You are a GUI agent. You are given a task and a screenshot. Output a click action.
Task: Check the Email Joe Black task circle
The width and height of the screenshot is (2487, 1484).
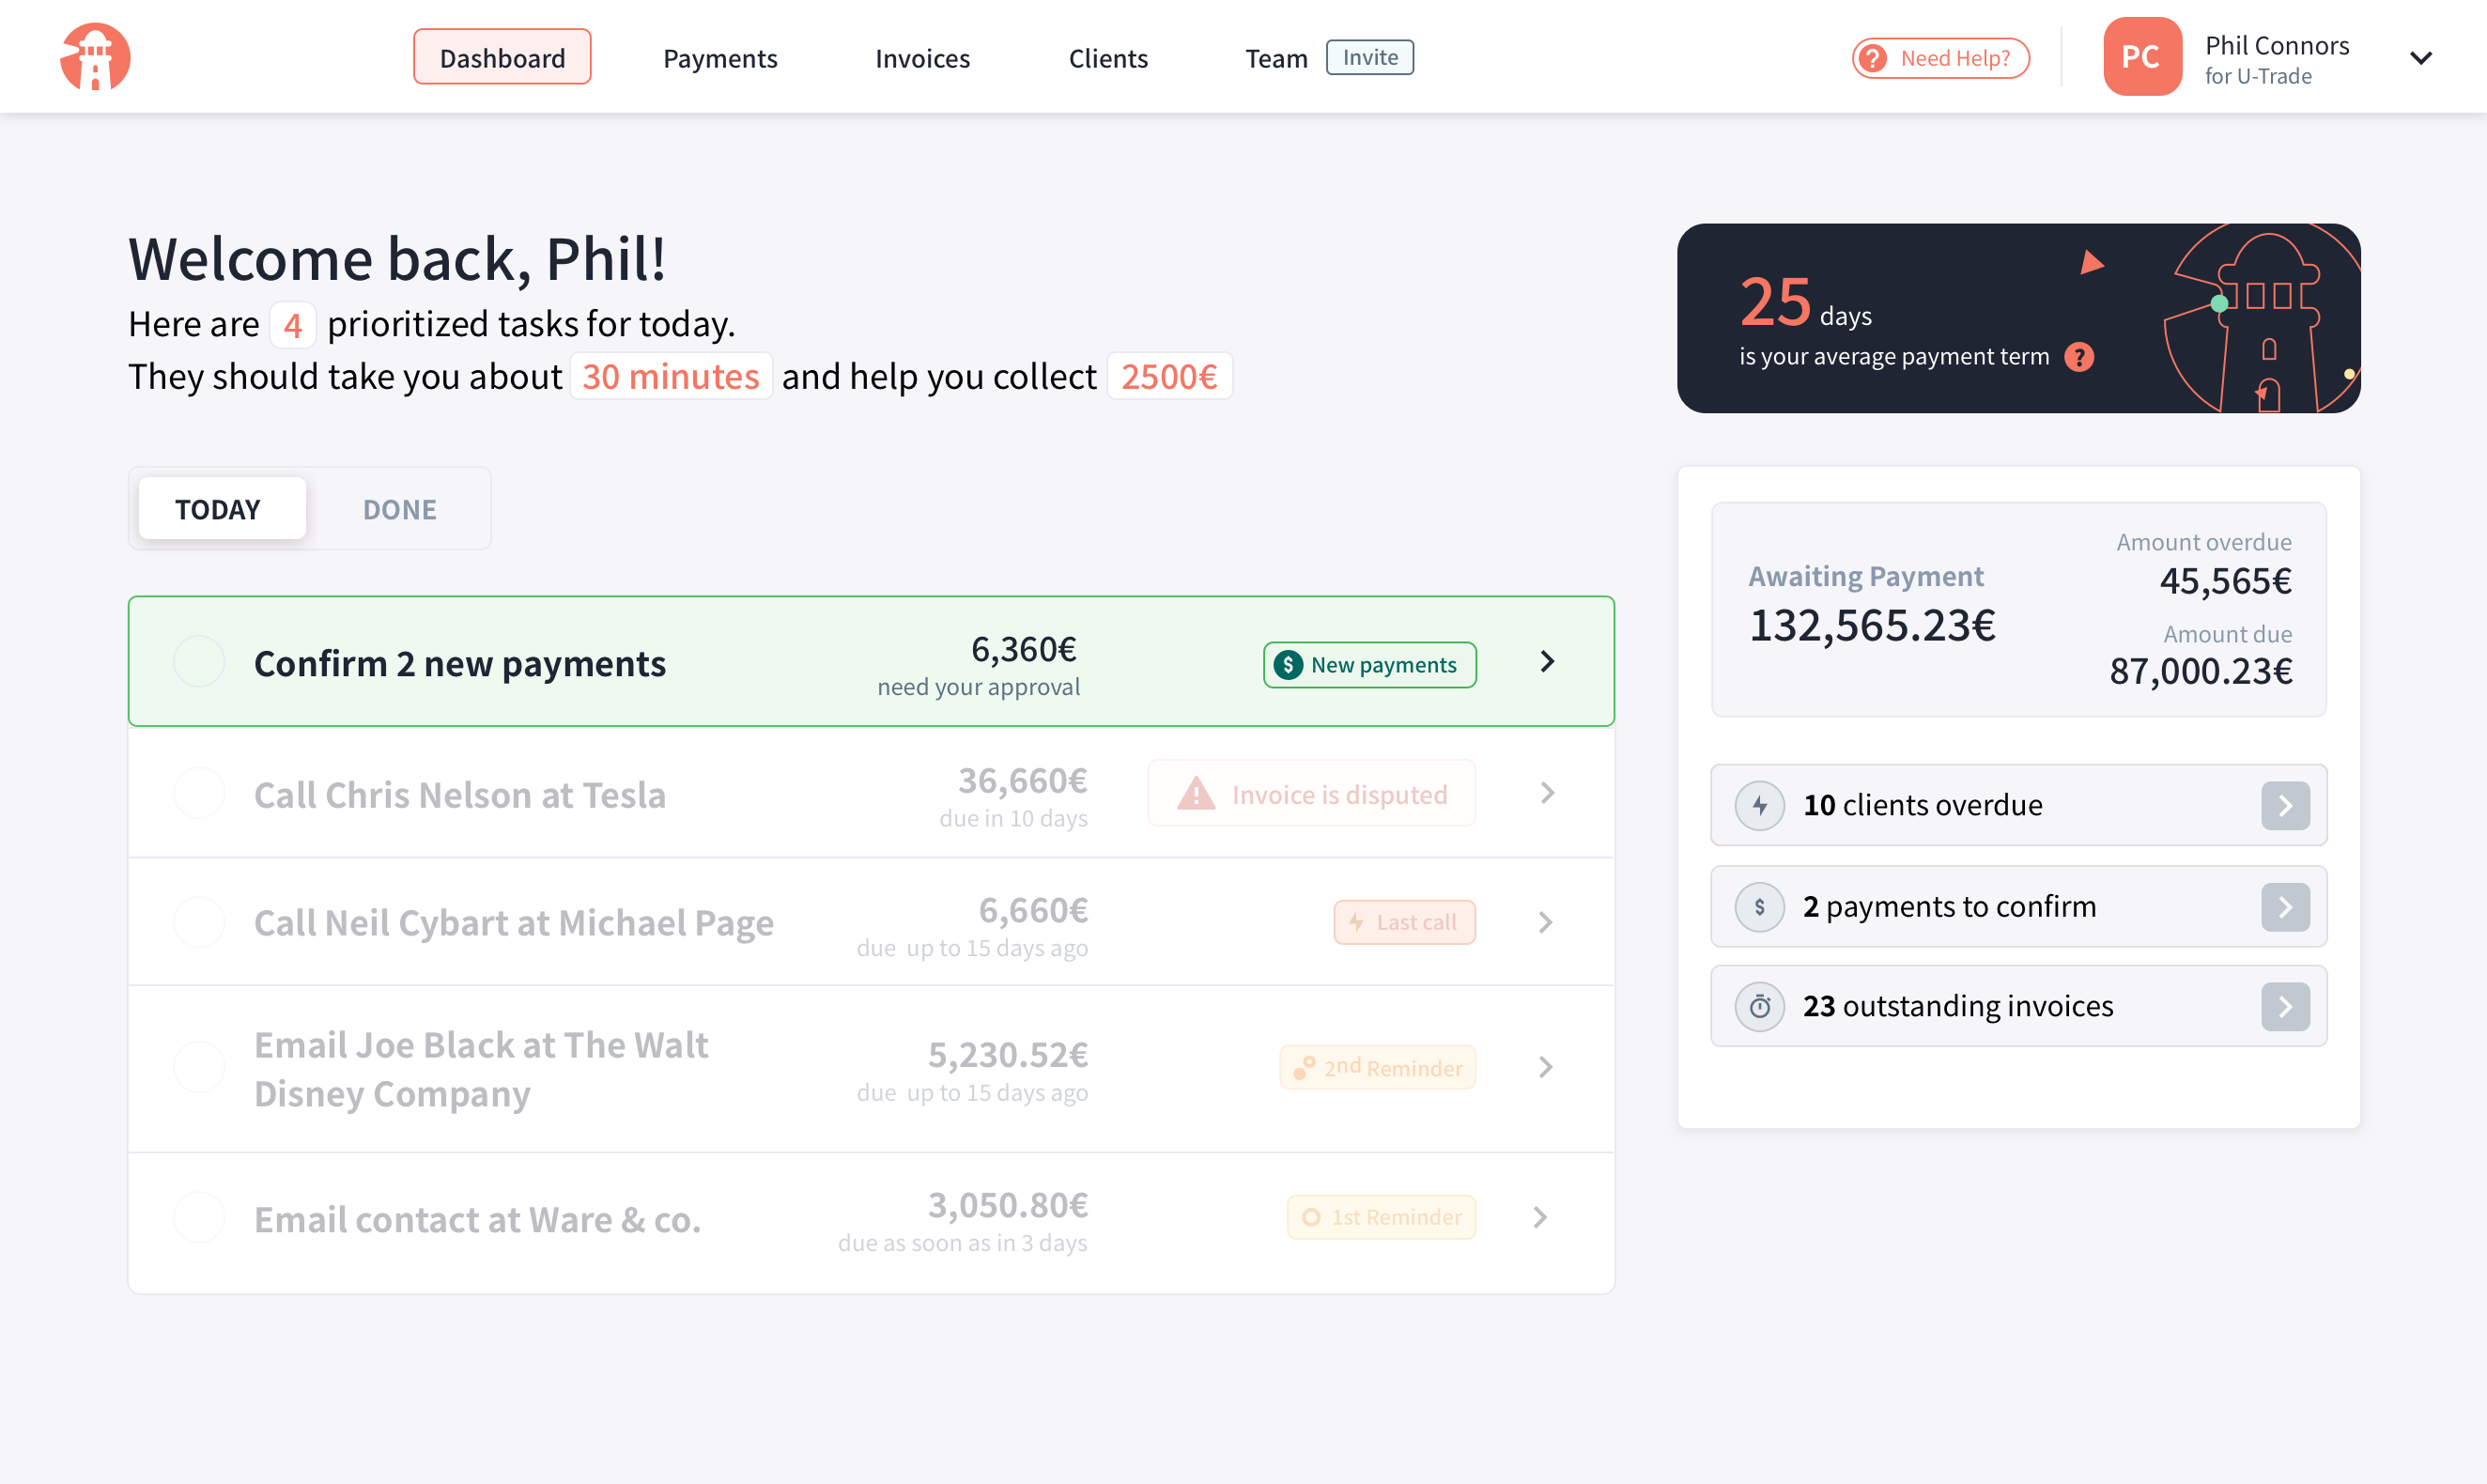(199, 1068)
